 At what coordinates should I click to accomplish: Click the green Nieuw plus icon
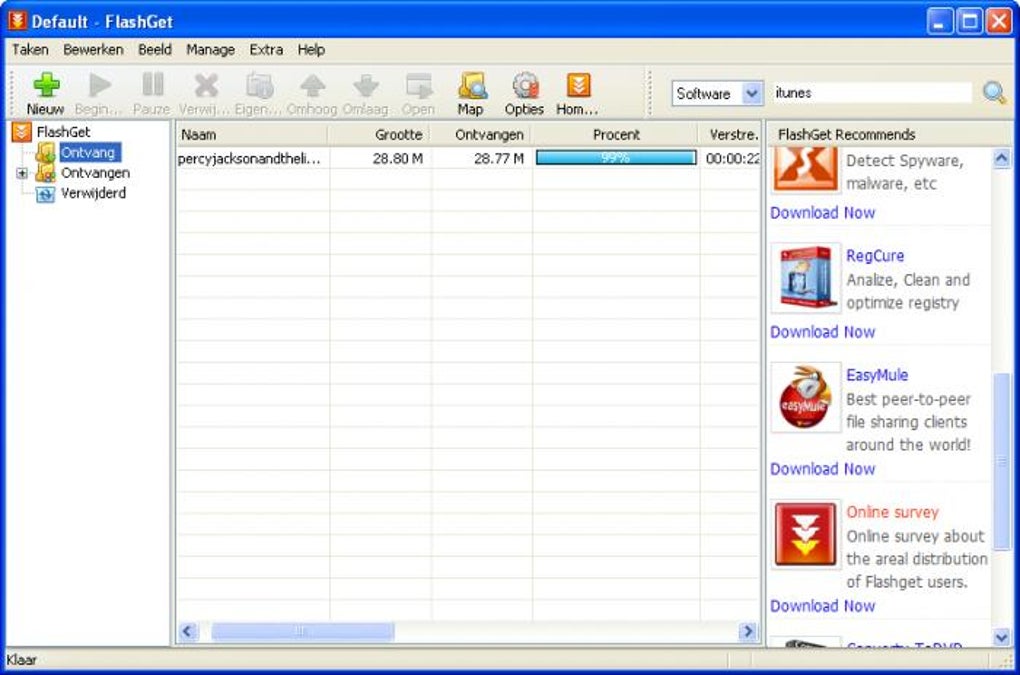click(x=46, y=85)
